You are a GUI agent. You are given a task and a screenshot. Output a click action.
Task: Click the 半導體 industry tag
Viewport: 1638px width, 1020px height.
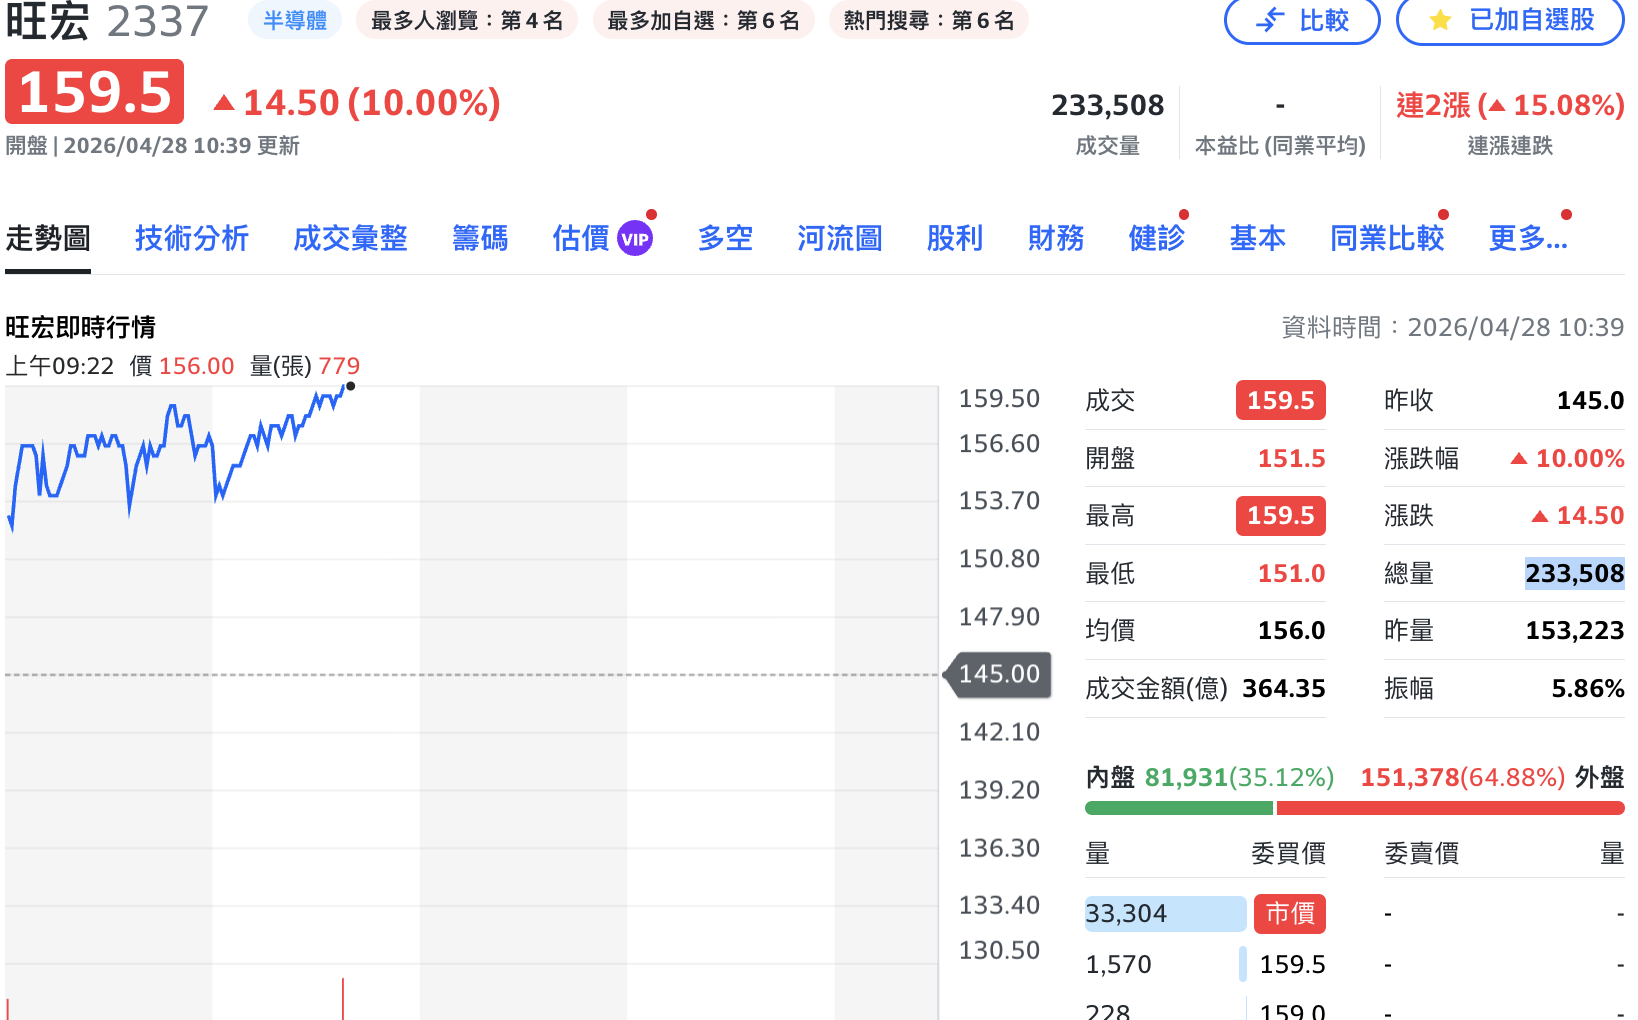tap(295, 21)
